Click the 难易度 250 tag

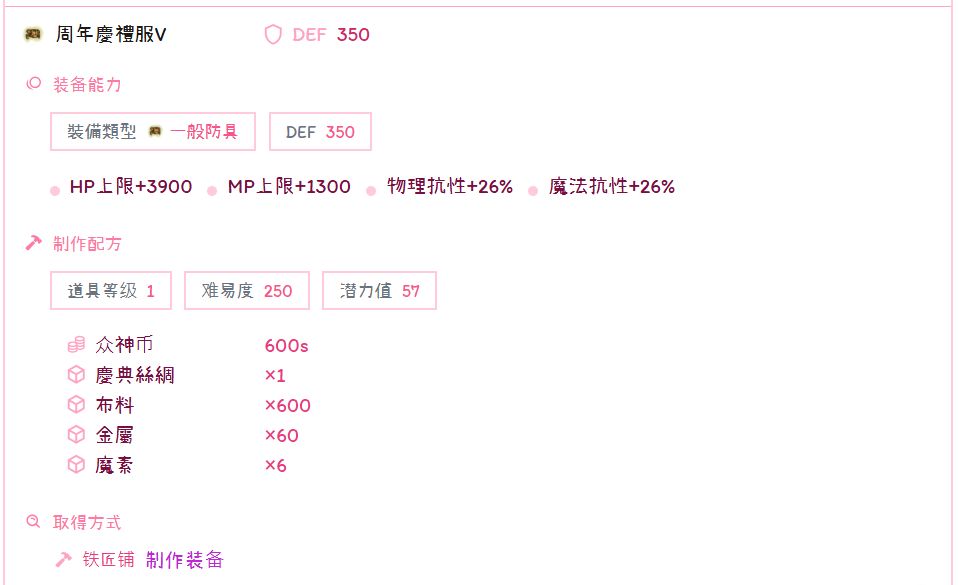tap(247, 291)
